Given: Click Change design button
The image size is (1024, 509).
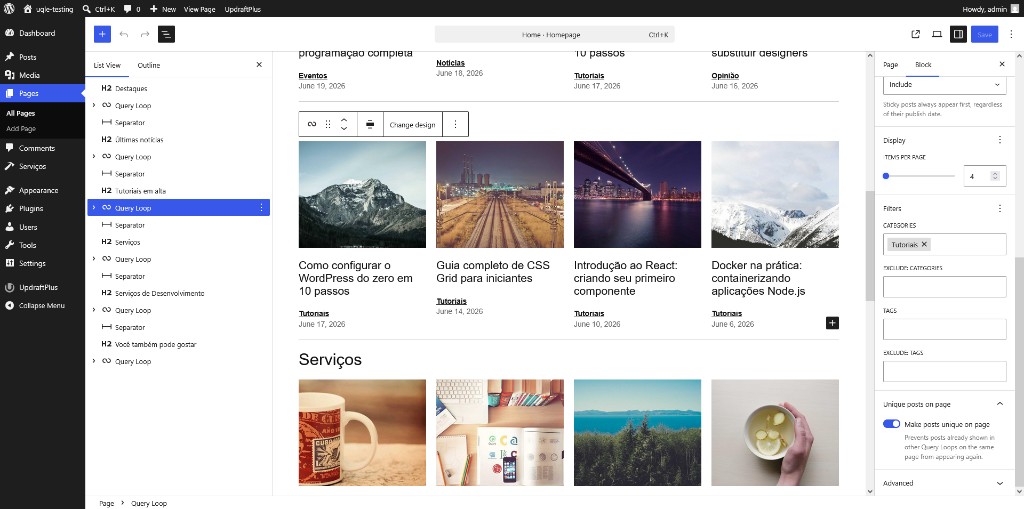Looking at the screenshot, I should (413, 124).
